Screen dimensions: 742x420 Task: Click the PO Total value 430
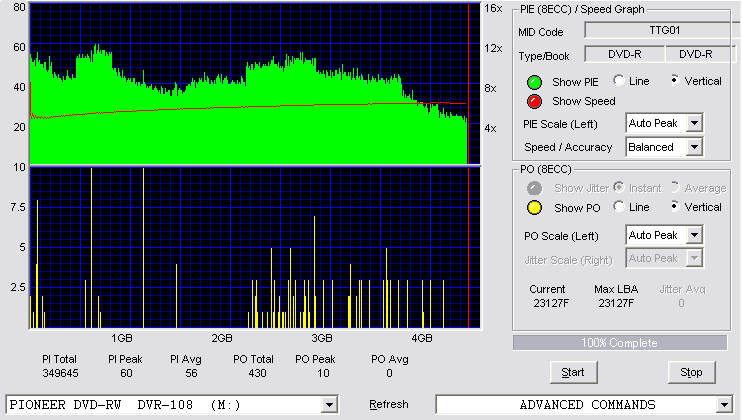[257, 373]
